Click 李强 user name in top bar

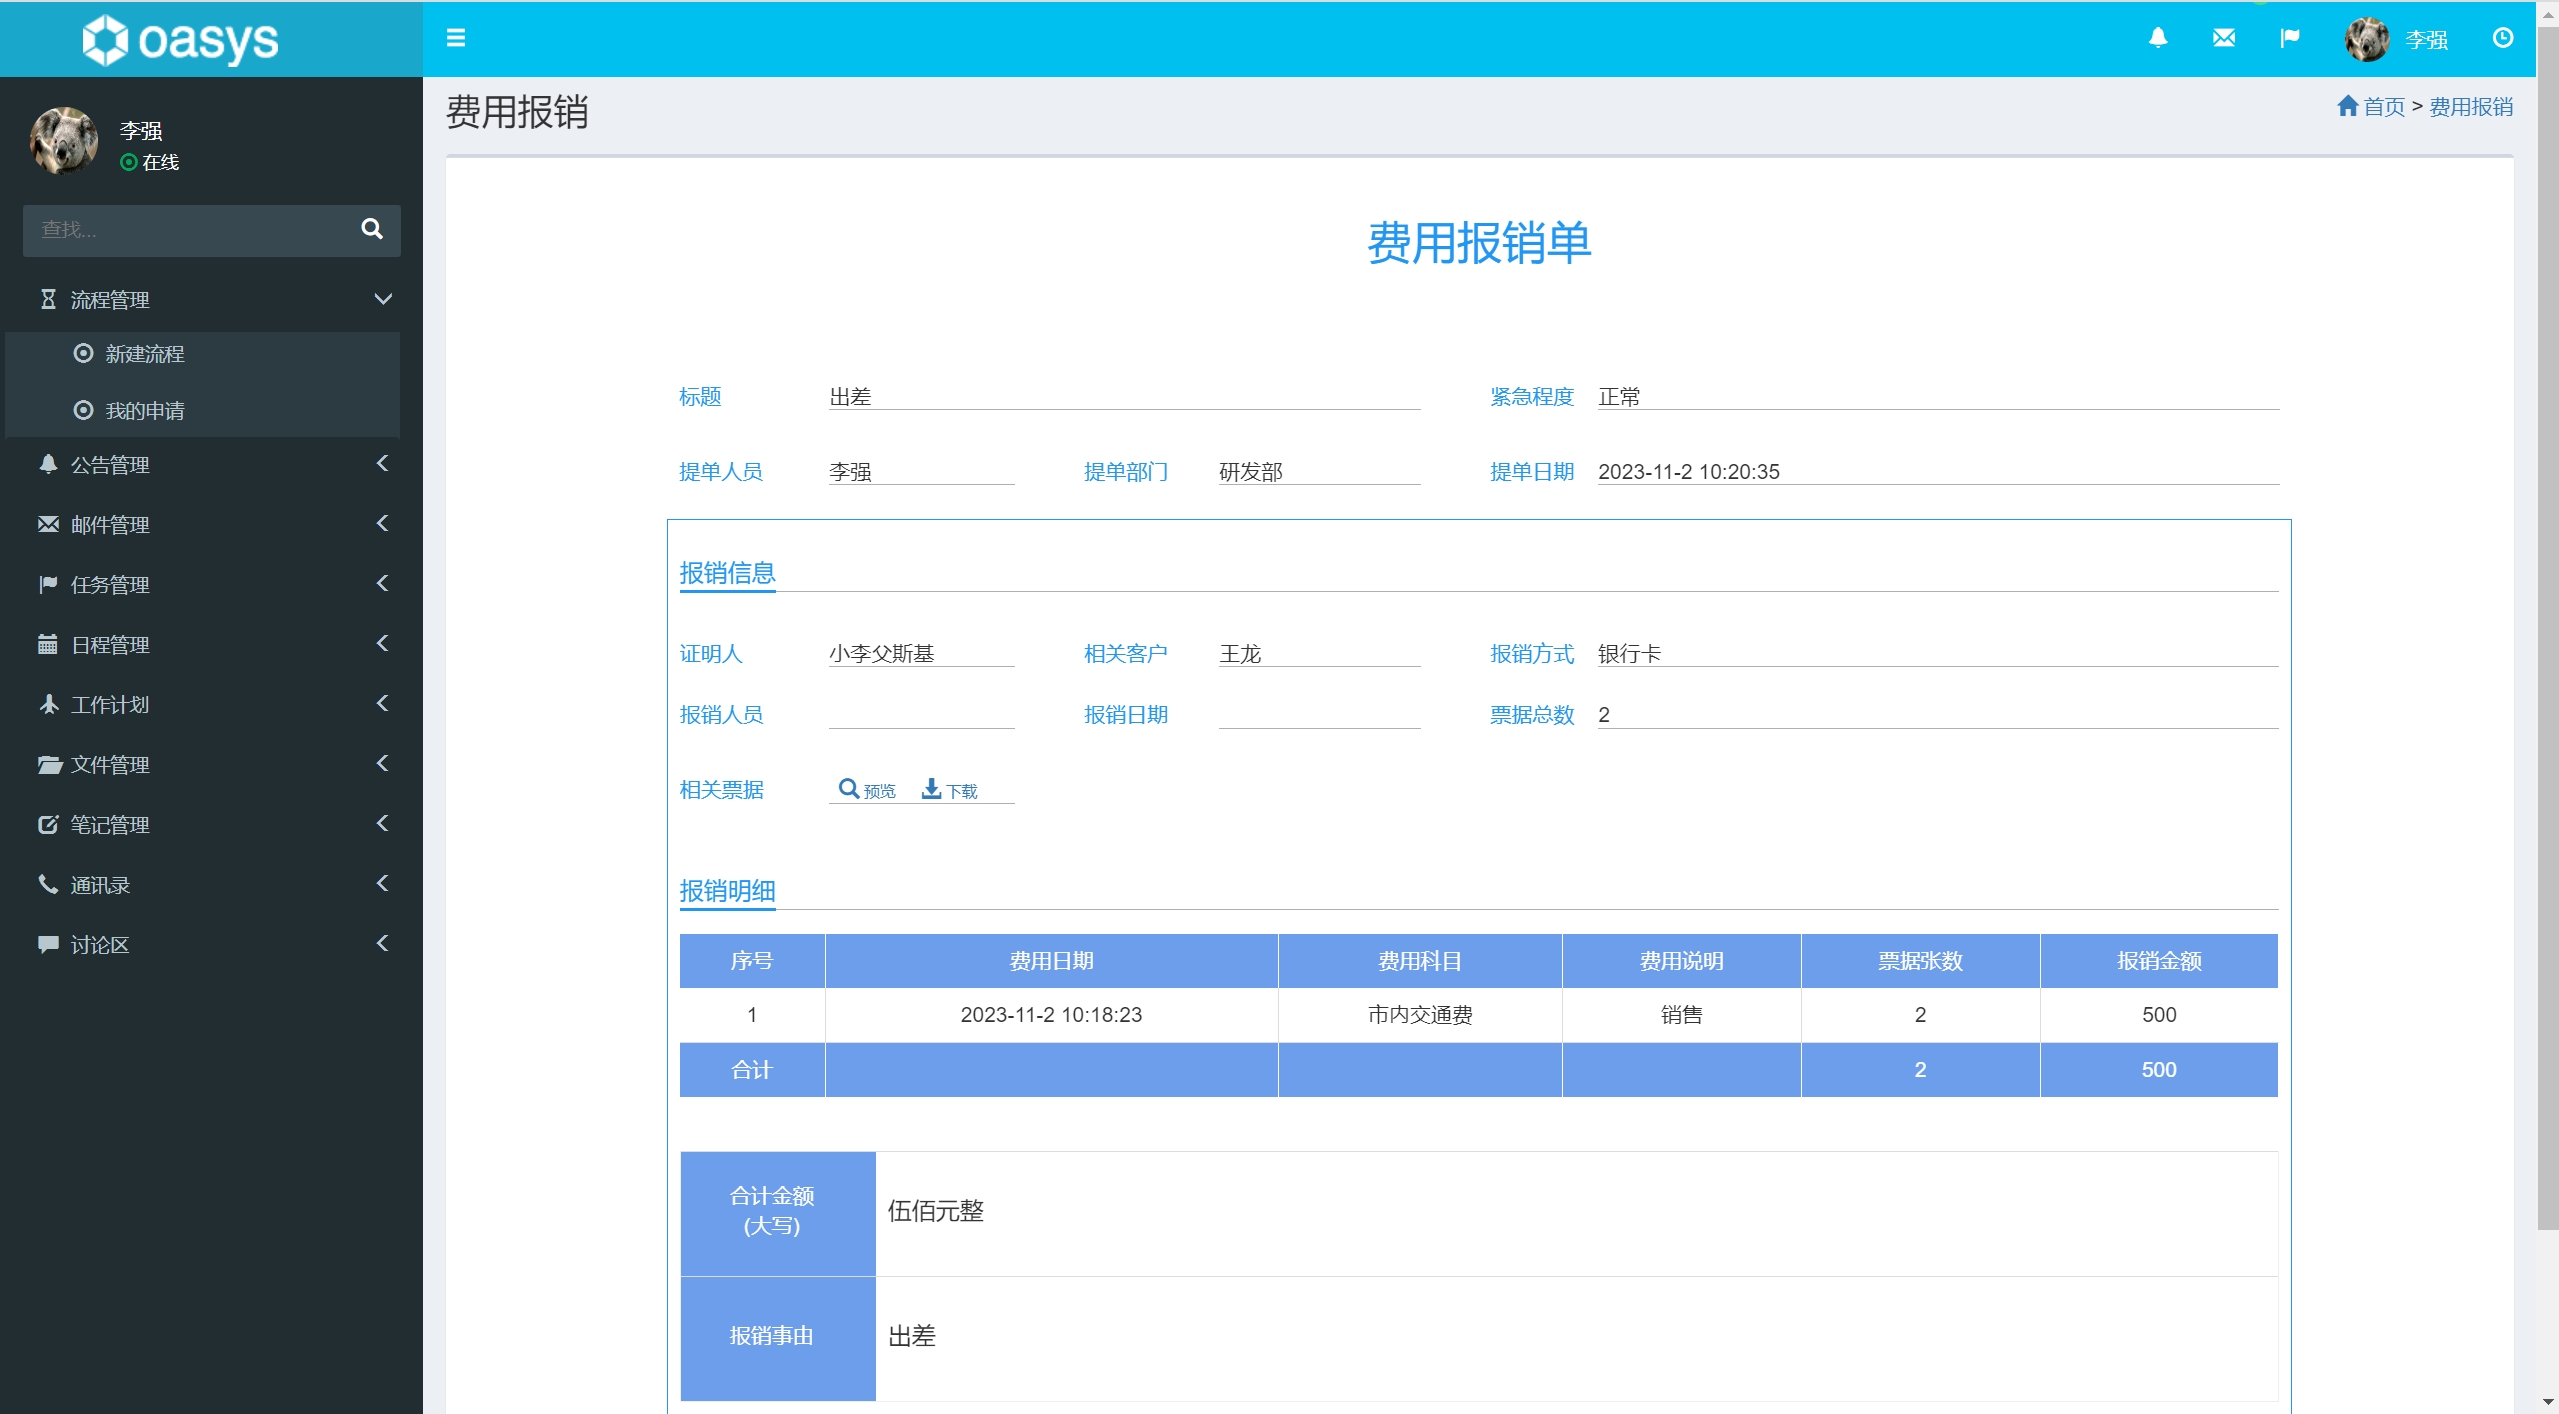(2426, 40)
